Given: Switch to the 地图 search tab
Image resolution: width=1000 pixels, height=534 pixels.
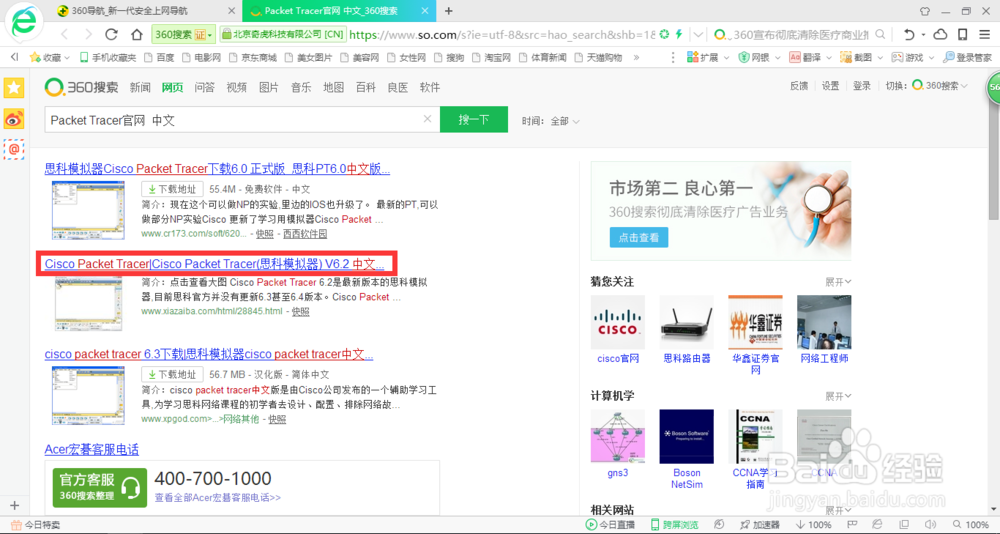Looking at the screenshot, I should [333, 87].
